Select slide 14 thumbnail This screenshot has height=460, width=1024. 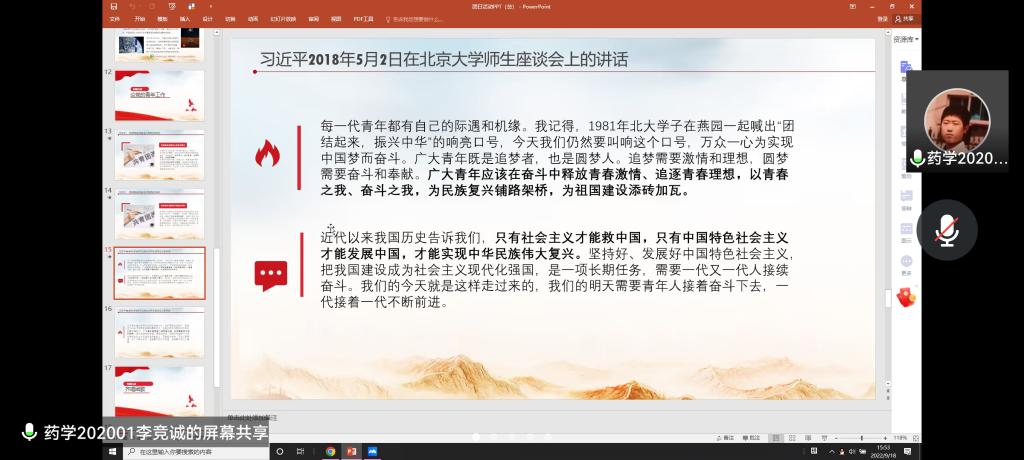(159, 215)
